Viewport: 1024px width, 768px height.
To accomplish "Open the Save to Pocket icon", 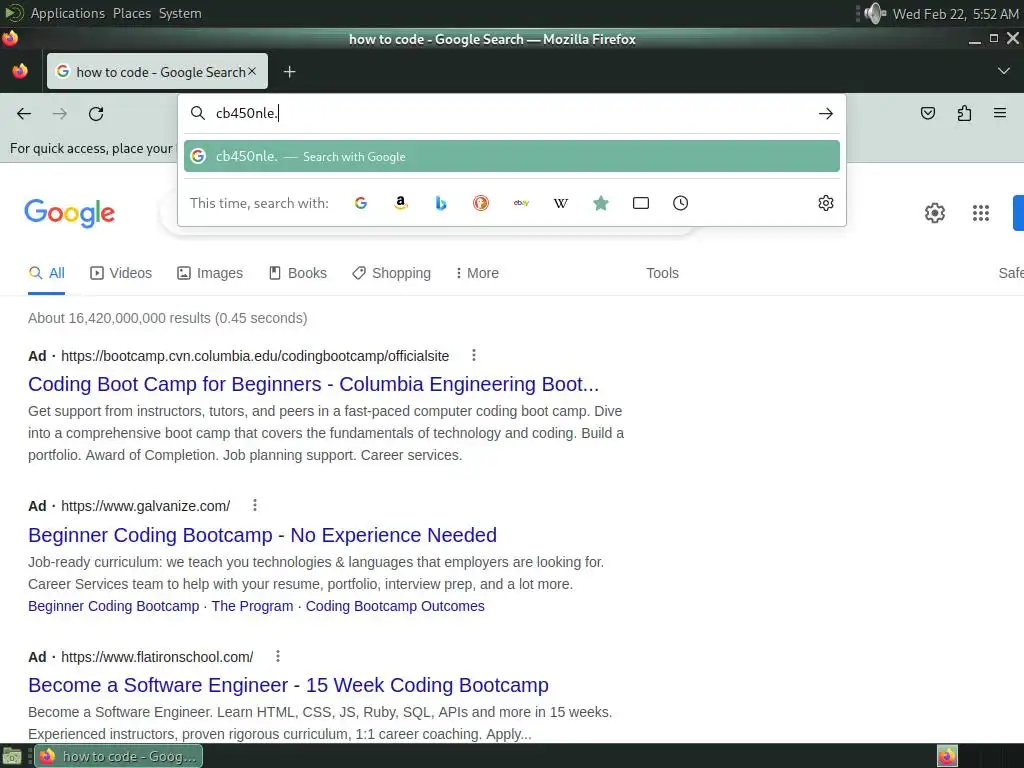I will click(x=927, y=114).
